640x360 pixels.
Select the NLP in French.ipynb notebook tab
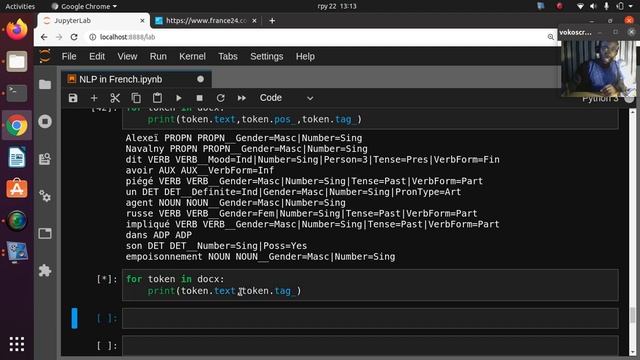tap(136, 79)
